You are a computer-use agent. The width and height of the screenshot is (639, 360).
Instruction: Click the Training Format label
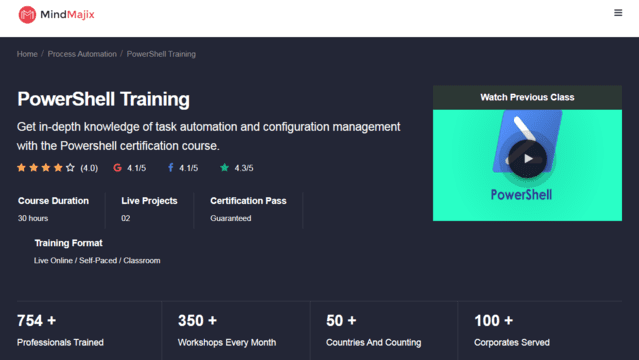click(x=68, y=243)
